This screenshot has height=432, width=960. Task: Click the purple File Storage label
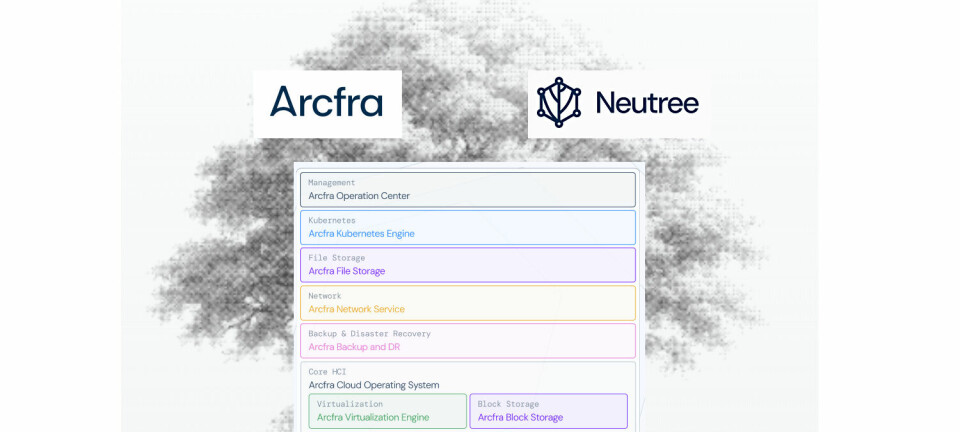pos(336,258)
